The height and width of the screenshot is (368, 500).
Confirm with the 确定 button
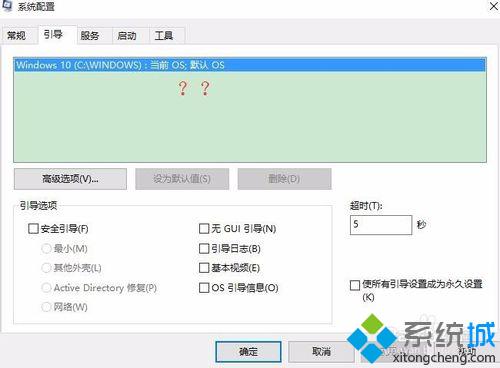click(x=249, y=351)
